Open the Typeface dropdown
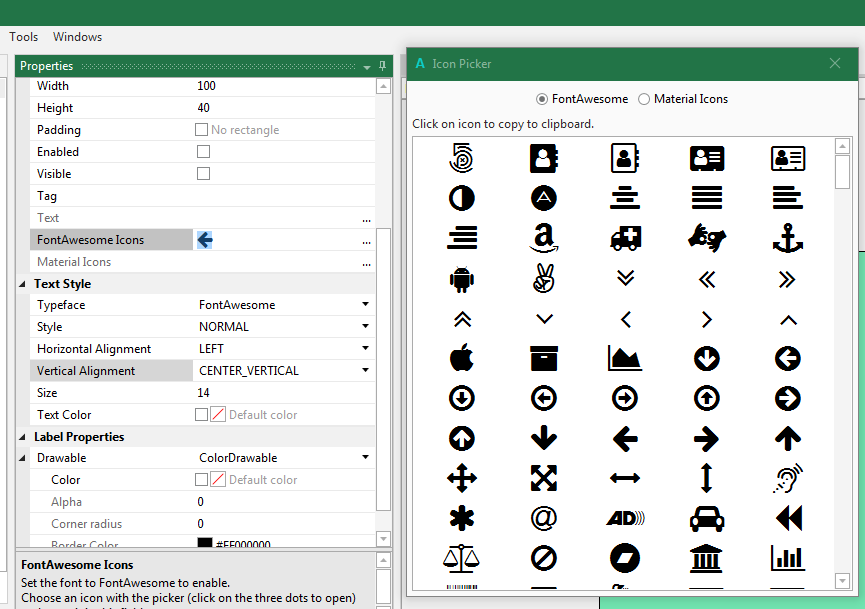865x609 pixels. pyautogui.click(x=365, y=305)
